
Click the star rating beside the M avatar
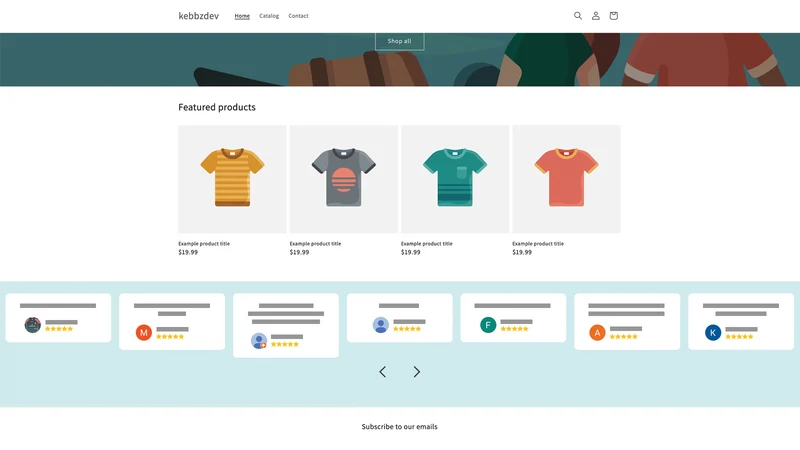coord(170,337)
